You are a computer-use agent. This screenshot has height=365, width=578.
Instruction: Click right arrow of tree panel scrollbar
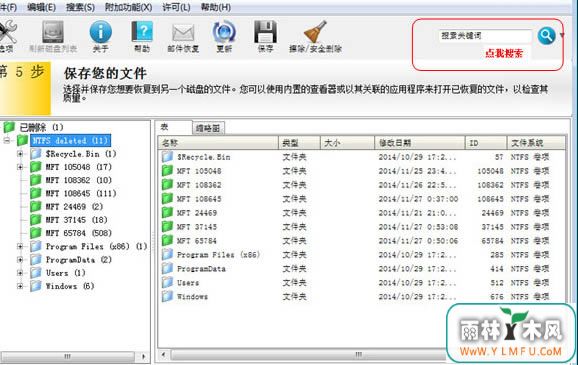tap(143, 357)
